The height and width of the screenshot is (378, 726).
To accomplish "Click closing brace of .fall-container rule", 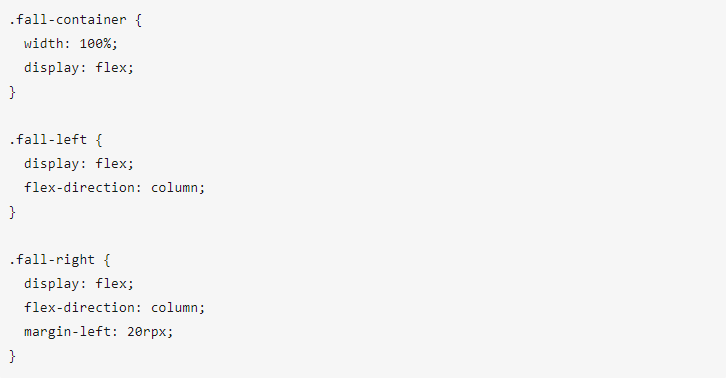I will click(x=13, y=92).
